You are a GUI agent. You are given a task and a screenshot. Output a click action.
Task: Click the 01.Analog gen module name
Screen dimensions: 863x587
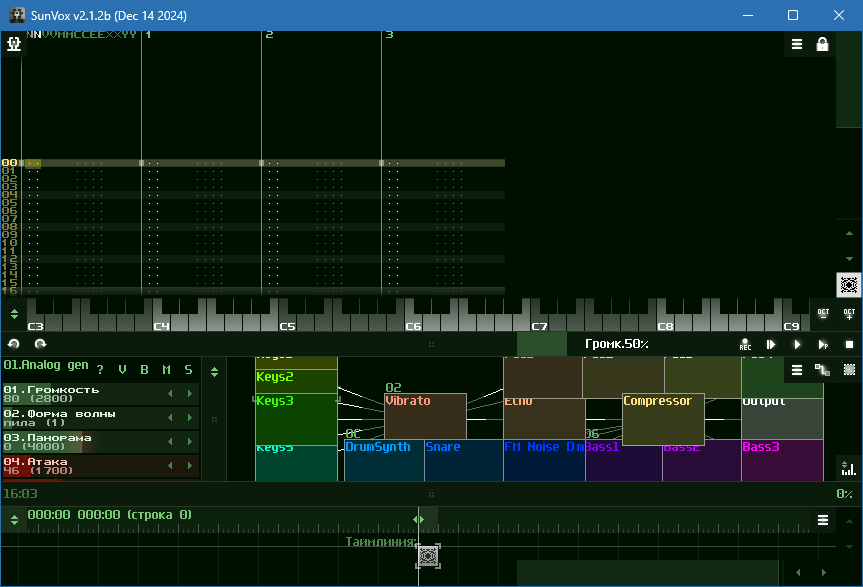coord(46,365)
